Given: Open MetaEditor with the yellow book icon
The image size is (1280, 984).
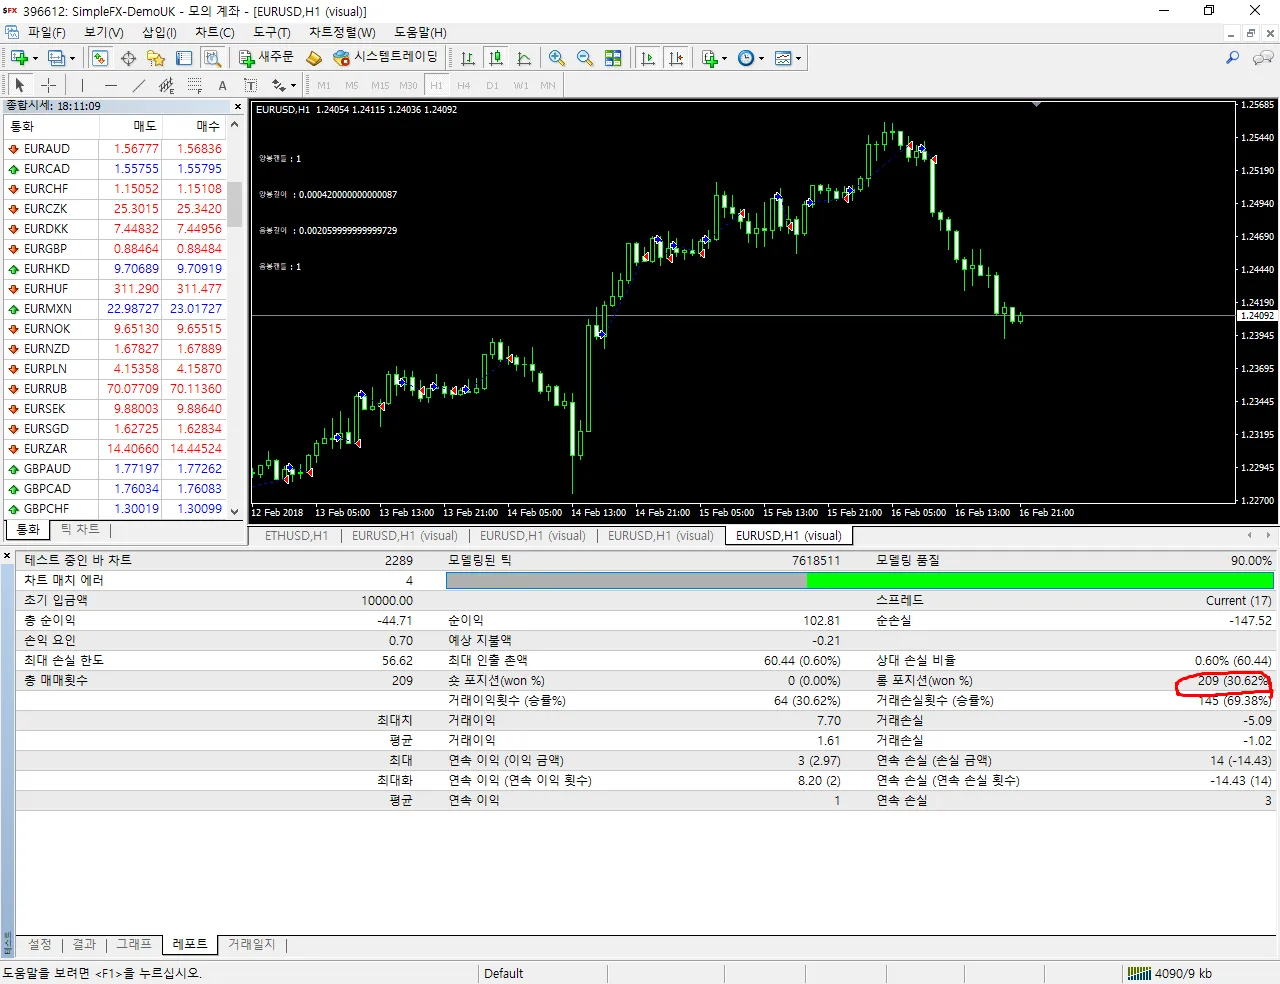Looking at the screenshot, I should (314, 58).
